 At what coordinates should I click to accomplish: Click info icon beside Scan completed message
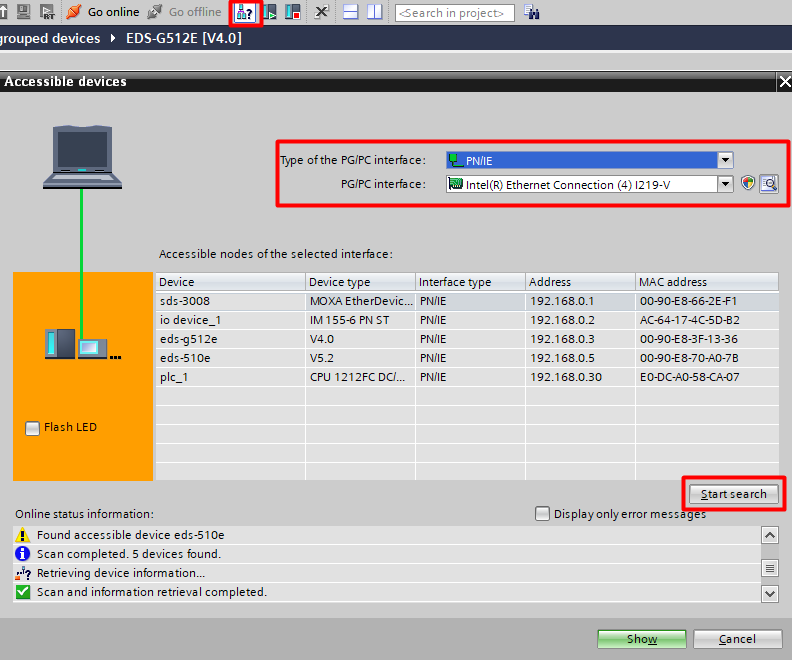(23, 554)
